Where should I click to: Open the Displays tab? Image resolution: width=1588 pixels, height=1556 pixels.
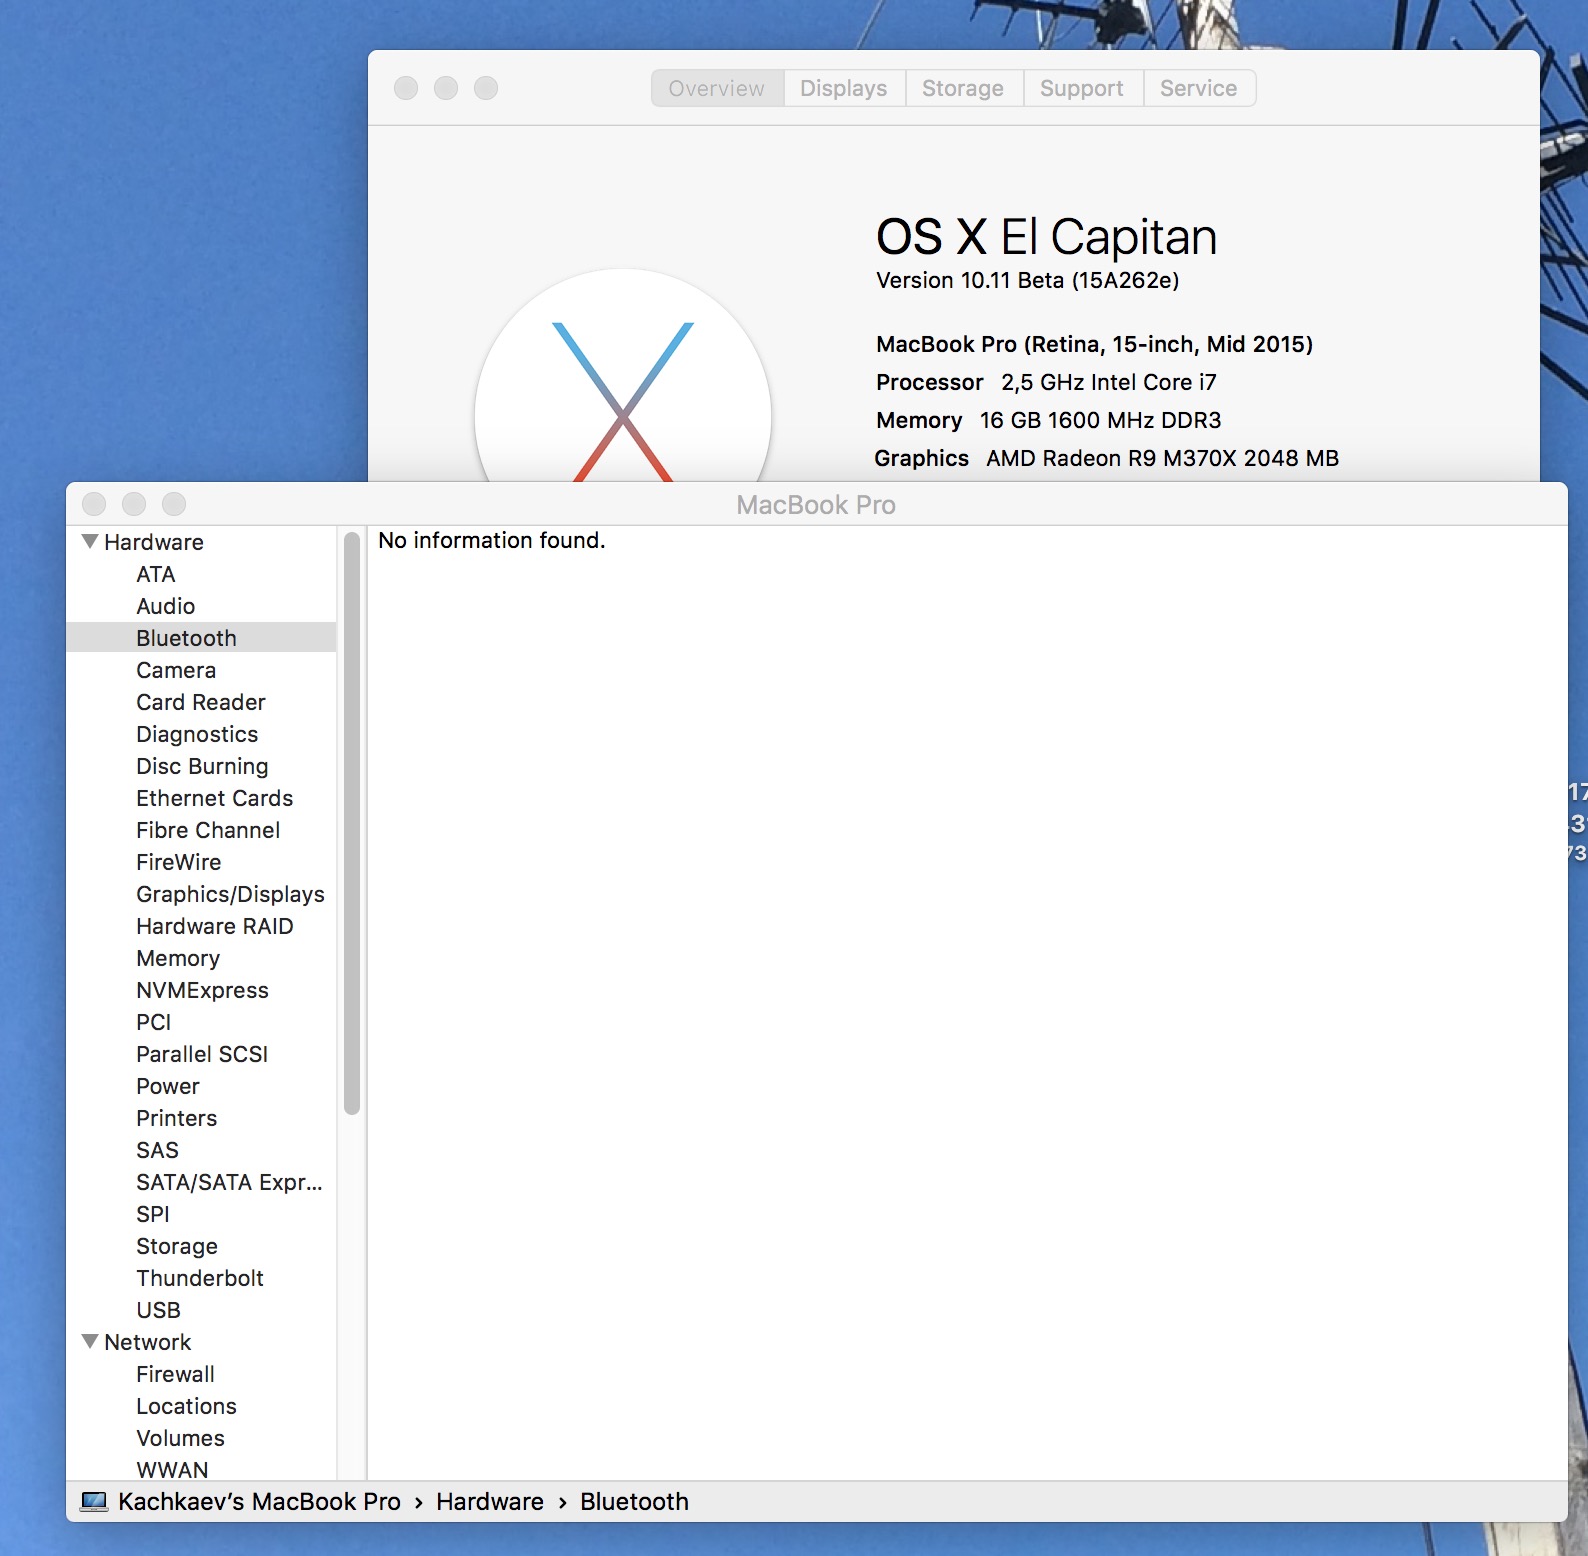(x=844, y=88)
